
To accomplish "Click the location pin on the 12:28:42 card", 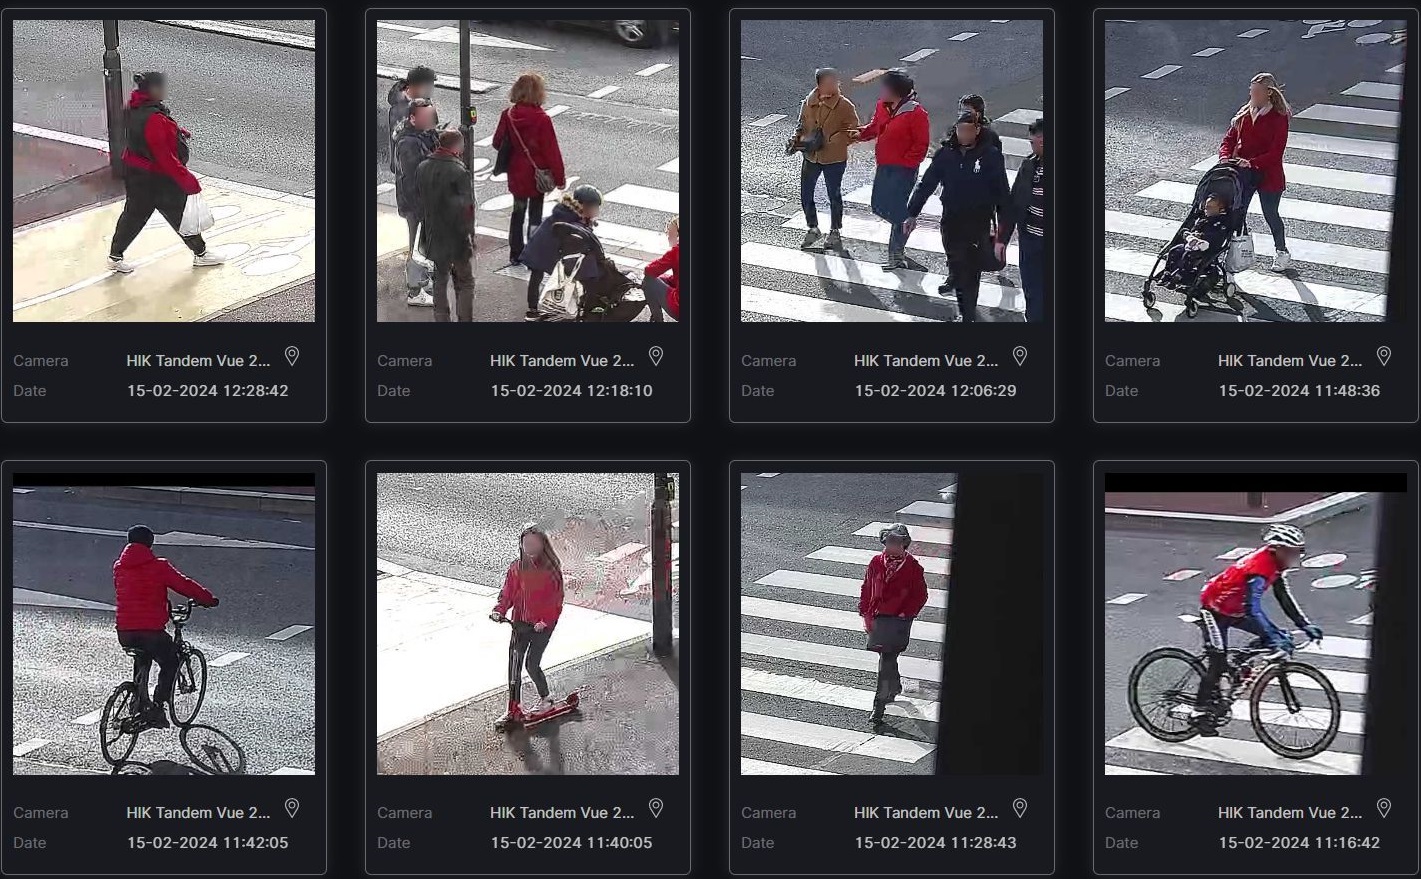I will pos(292,356).
